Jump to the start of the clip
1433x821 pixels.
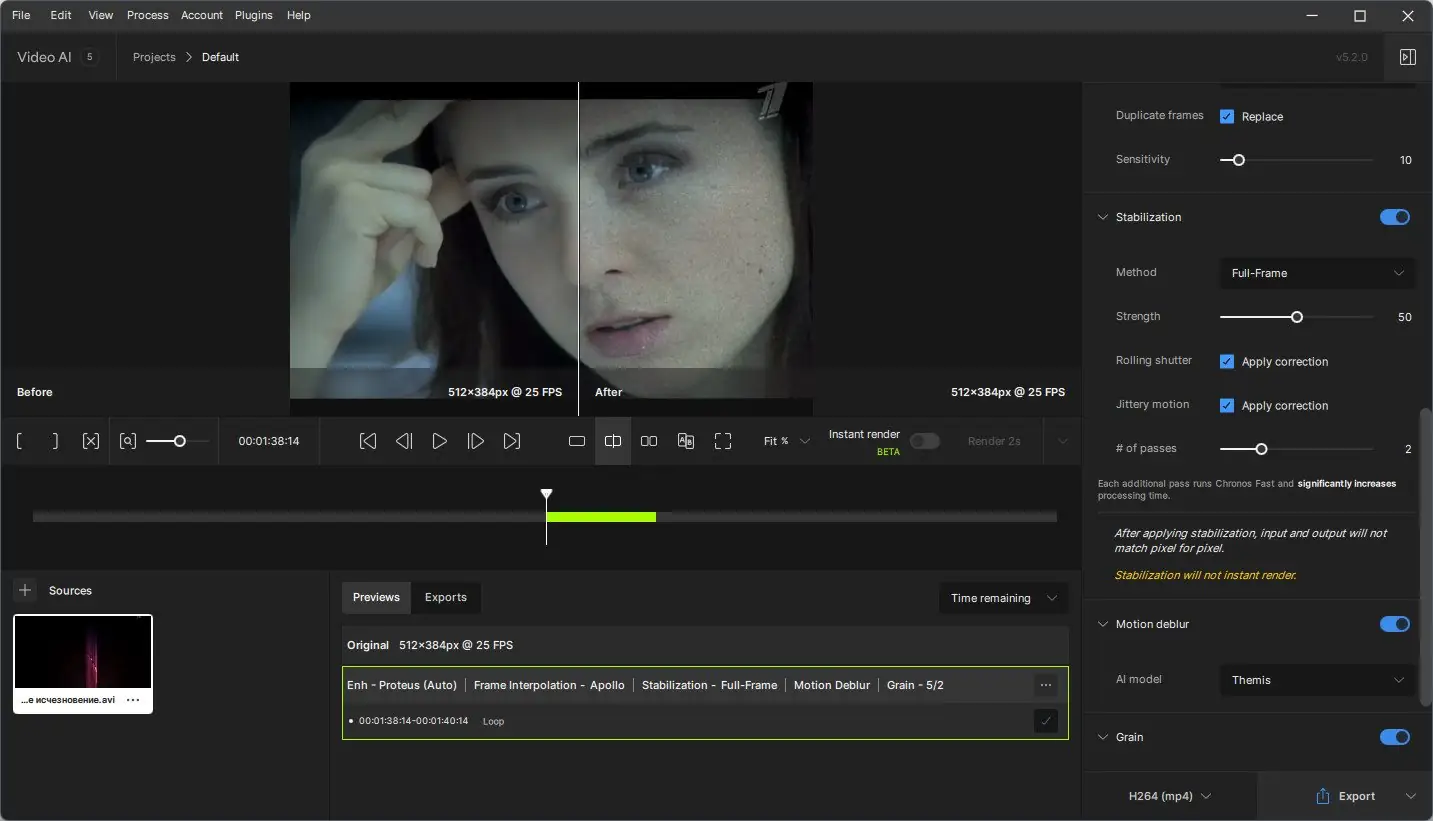368,441
